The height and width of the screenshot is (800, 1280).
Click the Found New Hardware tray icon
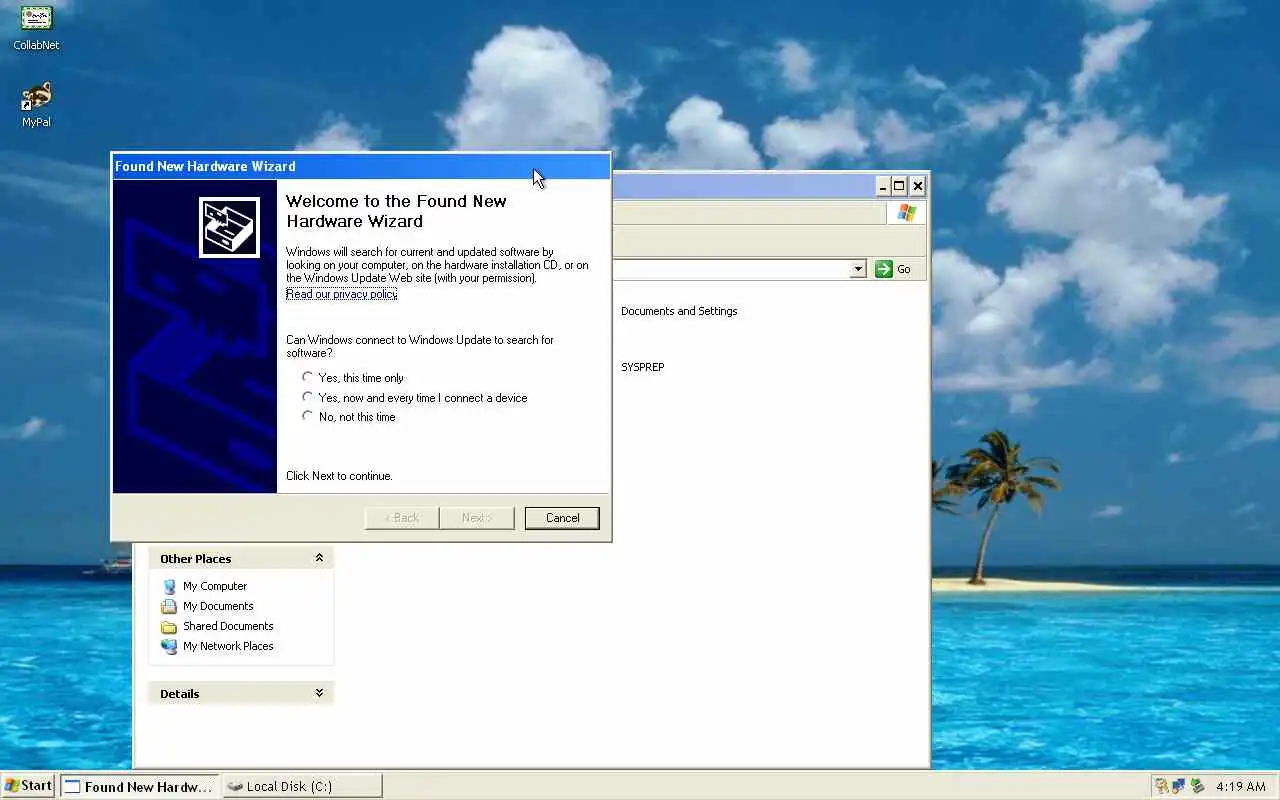pos(1161,786)
